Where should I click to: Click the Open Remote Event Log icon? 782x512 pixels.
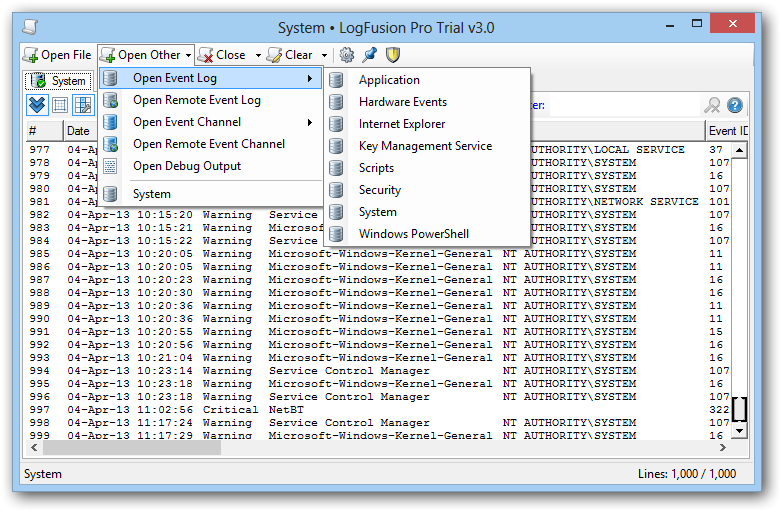tap(110, 100)
